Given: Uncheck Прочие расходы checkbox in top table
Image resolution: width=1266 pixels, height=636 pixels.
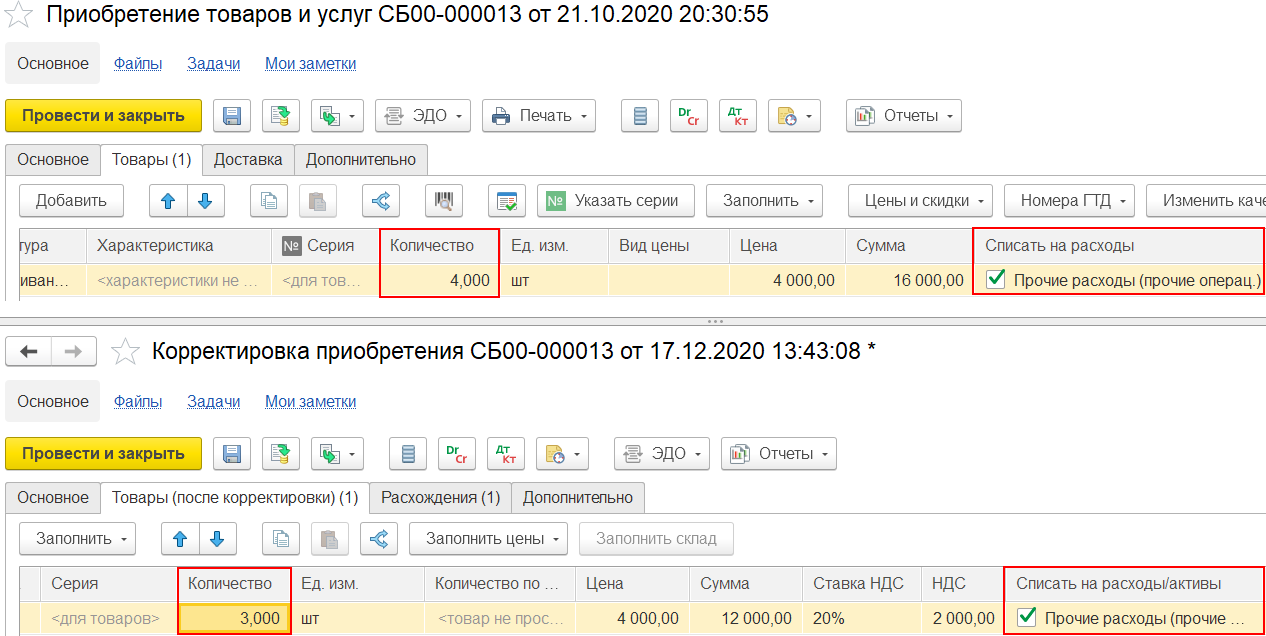Looking at the screenshot, I should coord(995,280).
